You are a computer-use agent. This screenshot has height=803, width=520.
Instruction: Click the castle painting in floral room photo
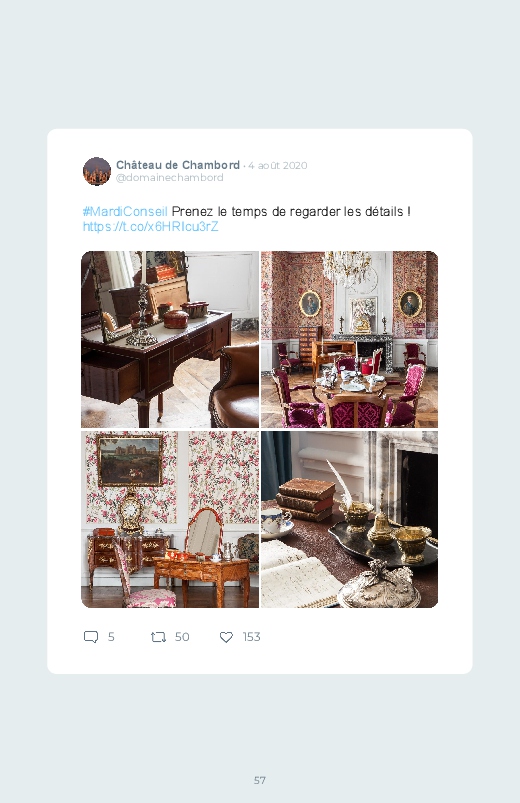[x=130, y=460]
